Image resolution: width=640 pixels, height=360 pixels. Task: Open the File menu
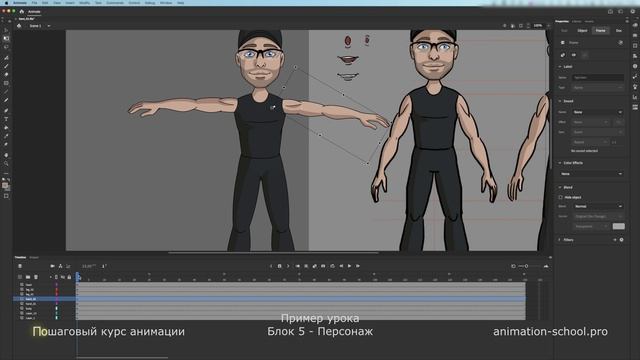click(34, 3)
